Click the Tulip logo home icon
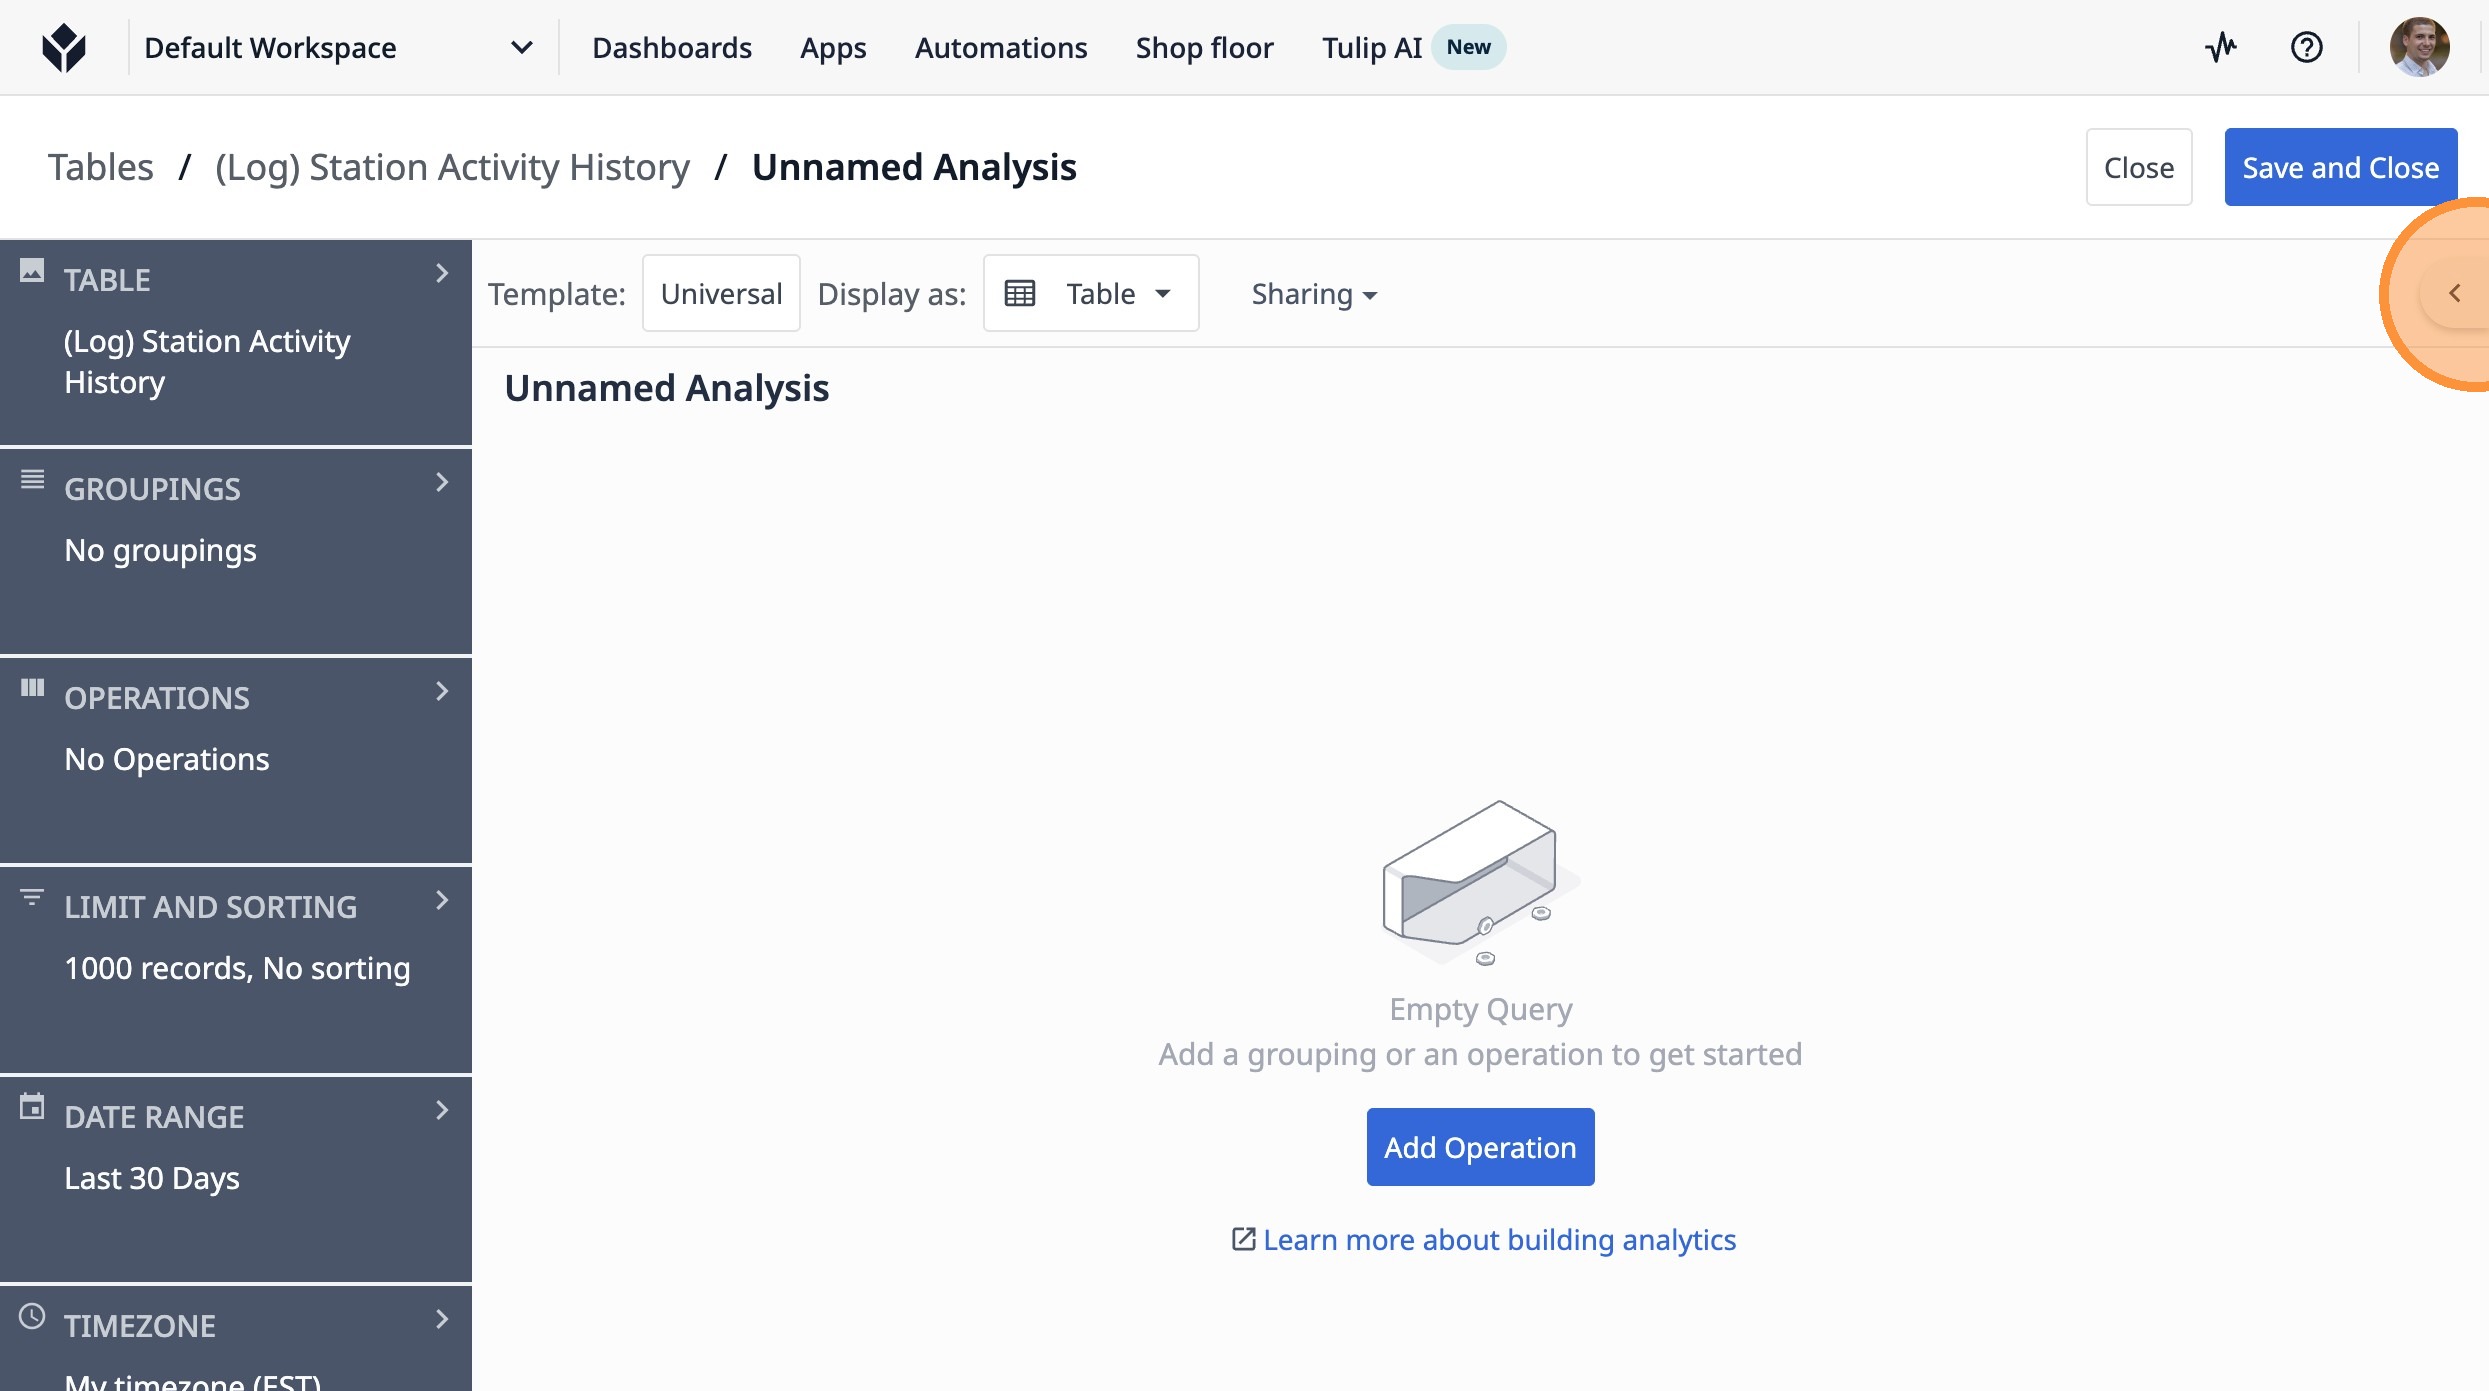 (x=64, y=47)
